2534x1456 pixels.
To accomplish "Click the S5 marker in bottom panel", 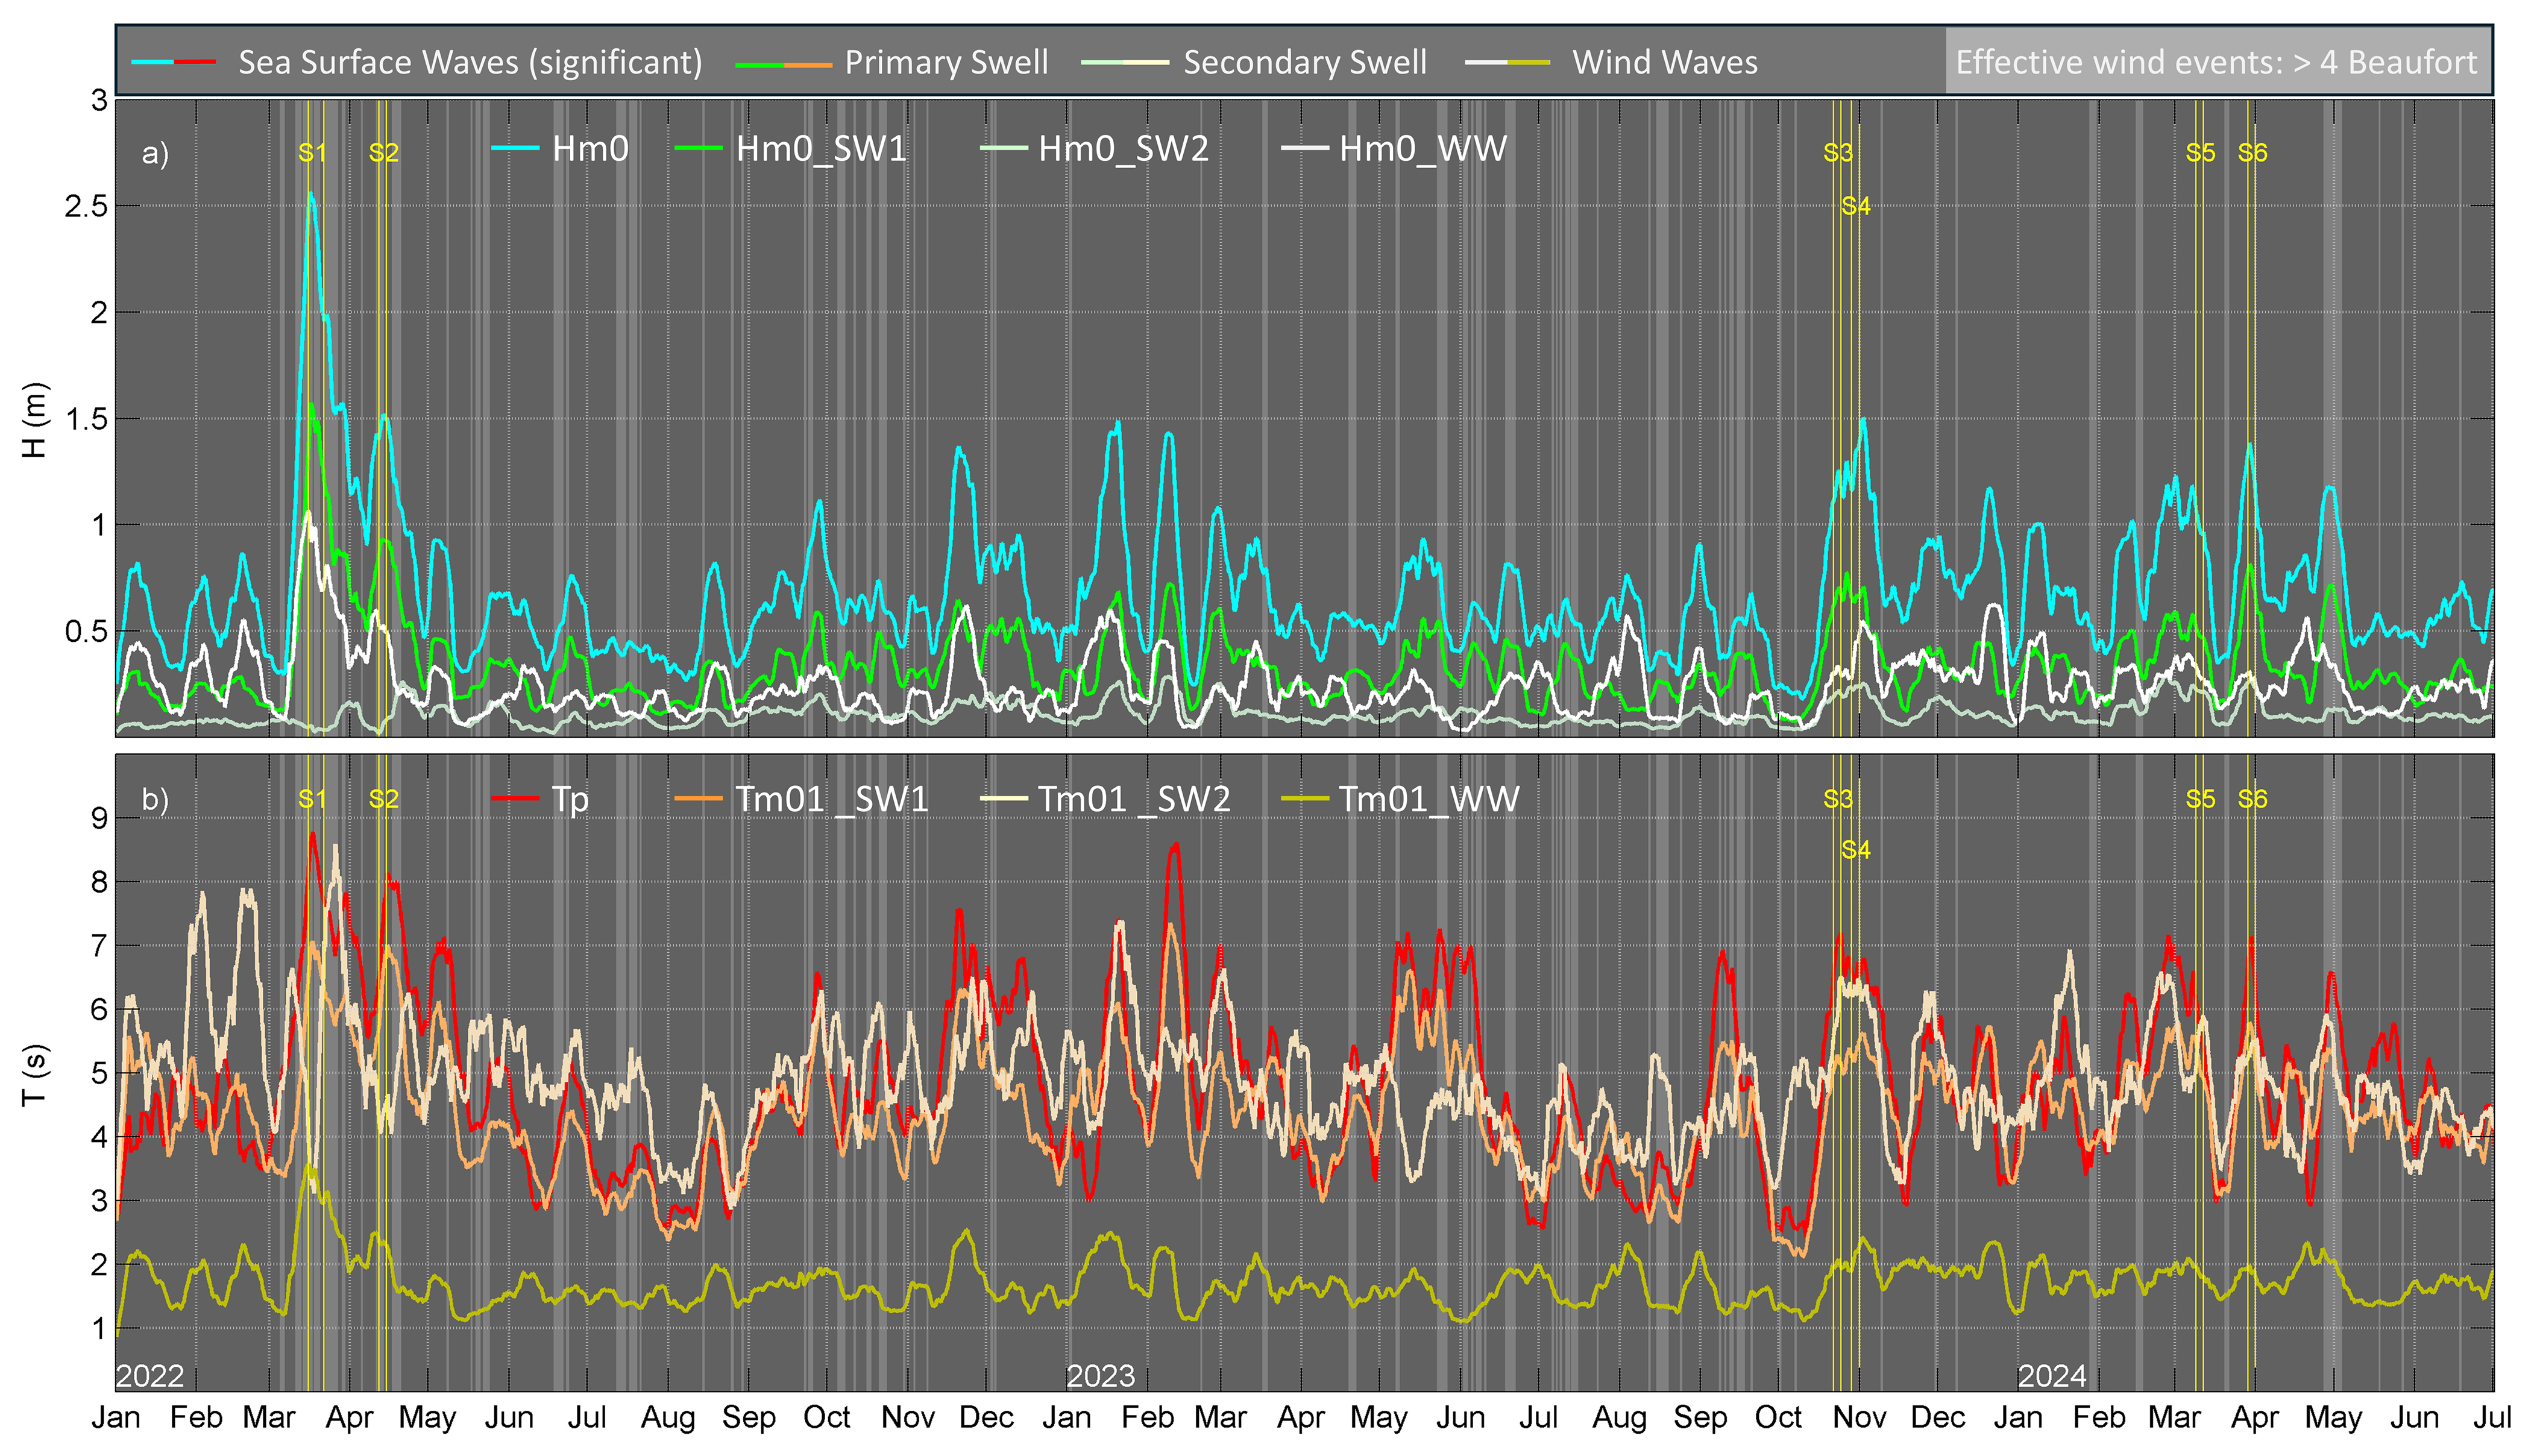I will point(2200,799).
